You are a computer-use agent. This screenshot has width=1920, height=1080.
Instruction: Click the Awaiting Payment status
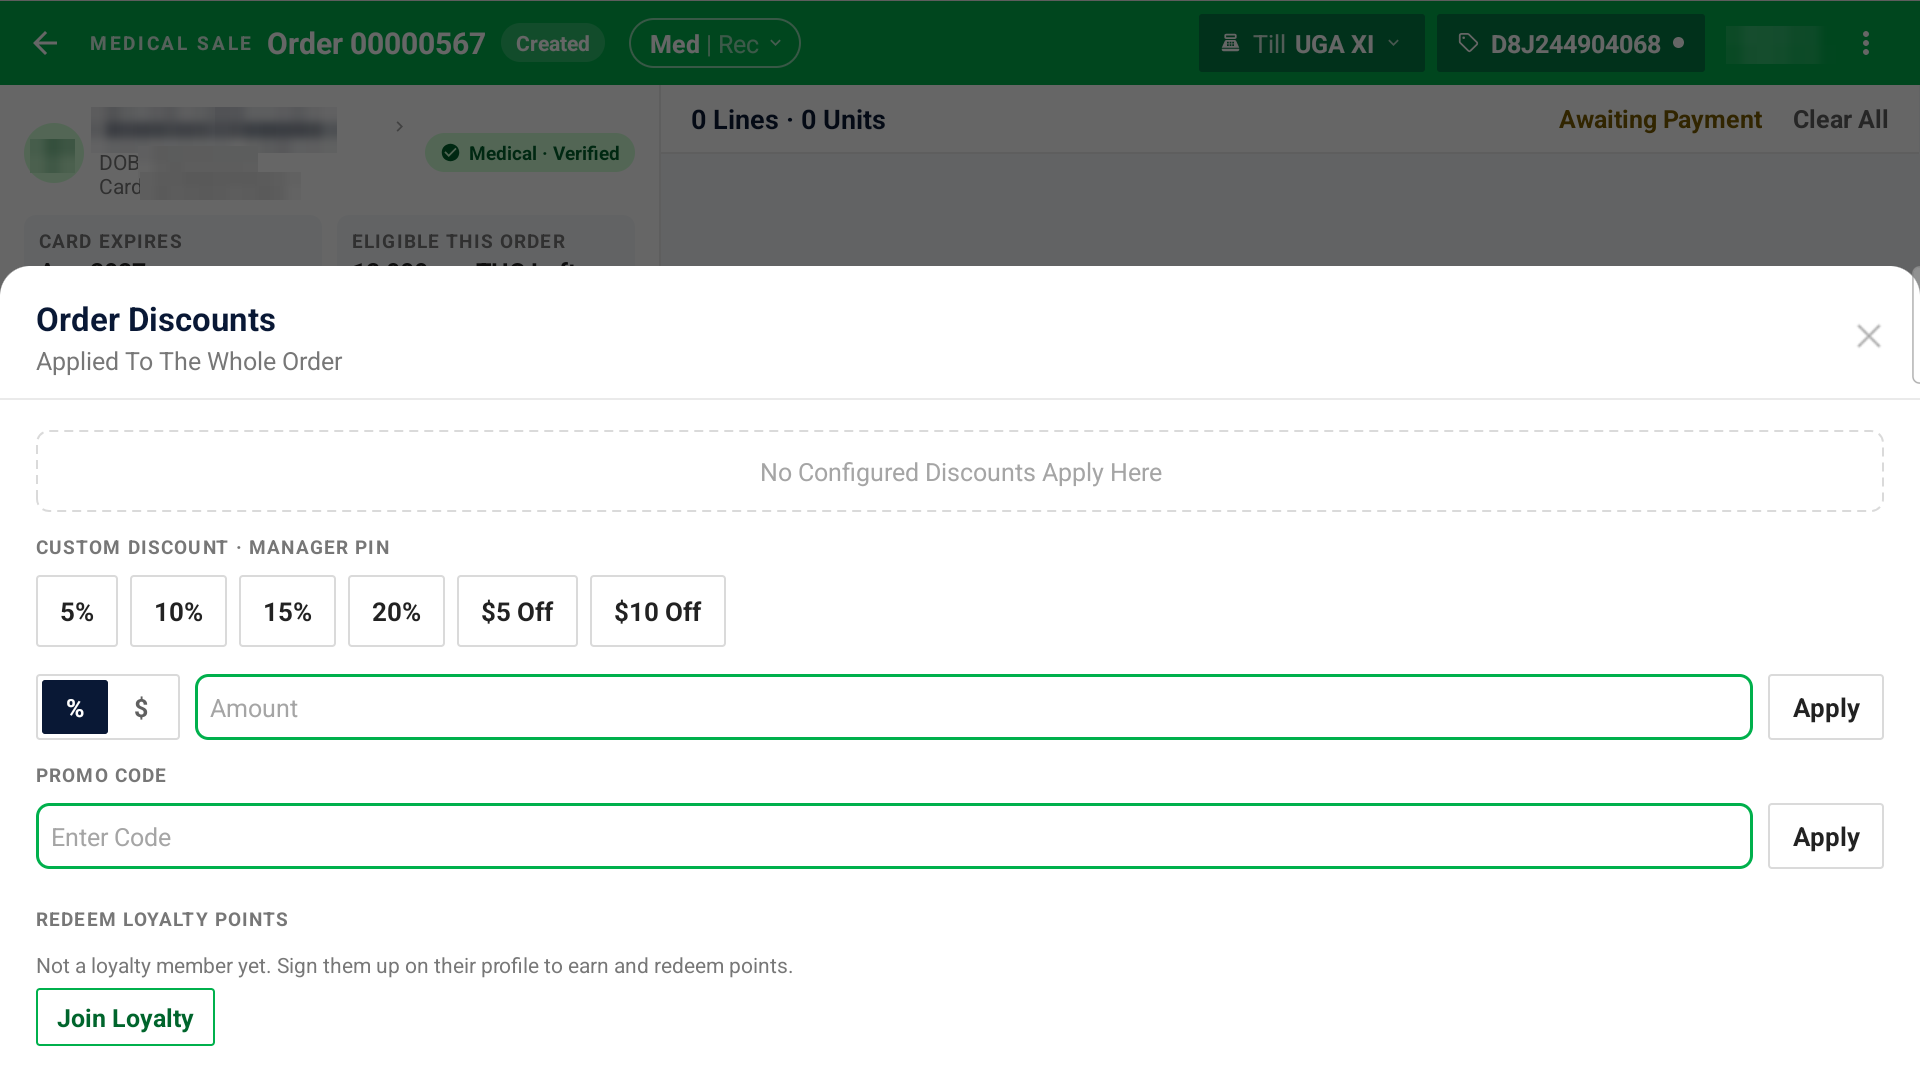pos(1660,120)
